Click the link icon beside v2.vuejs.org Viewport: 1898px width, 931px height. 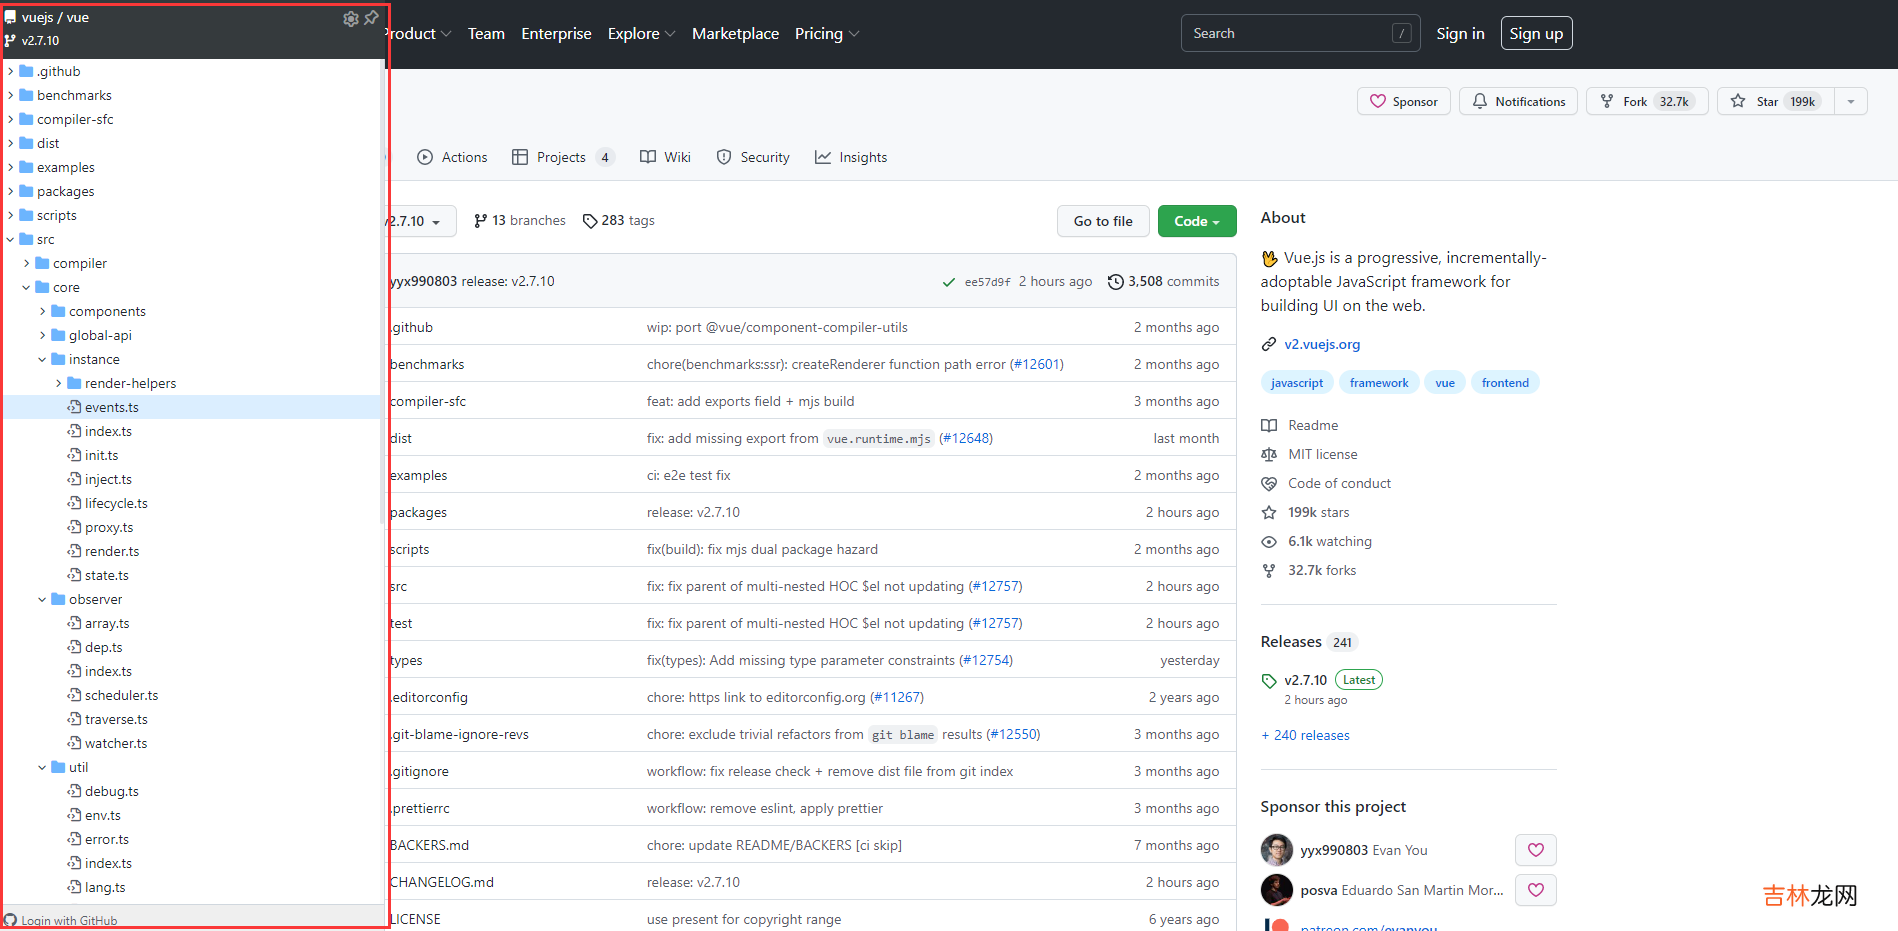click(1268, 344)
